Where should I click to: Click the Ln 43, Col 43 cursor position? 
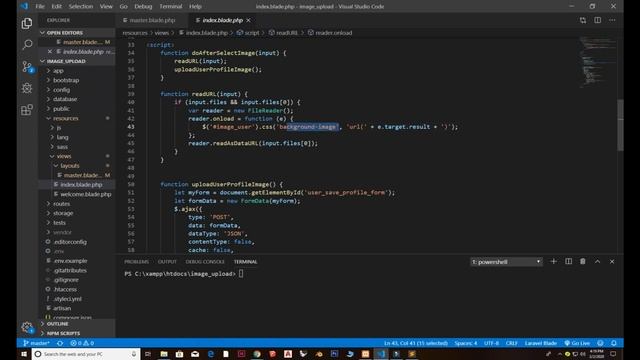click(x=416, y=343)
